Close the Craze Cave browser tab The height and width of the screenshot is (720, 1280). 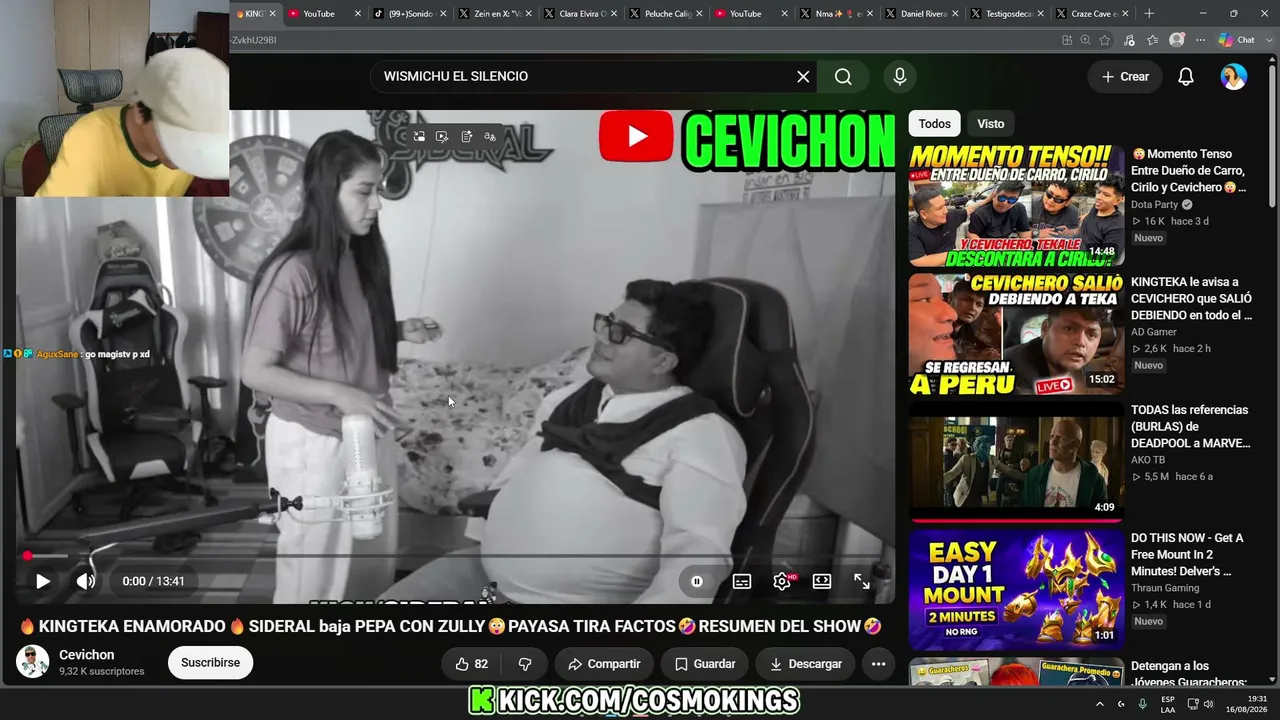1126,14
